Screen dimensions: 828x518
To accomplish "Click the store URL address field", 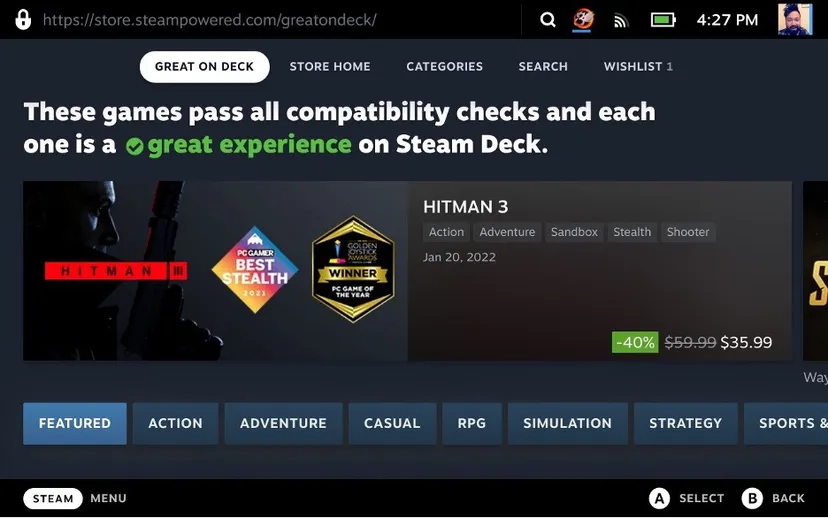I will coord(210,20).
